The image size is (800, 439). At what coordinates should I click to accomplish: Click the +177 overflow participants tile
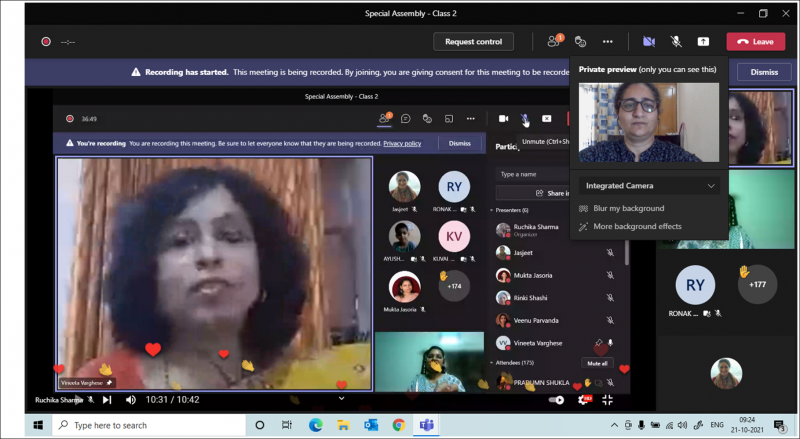click(757, 284)
